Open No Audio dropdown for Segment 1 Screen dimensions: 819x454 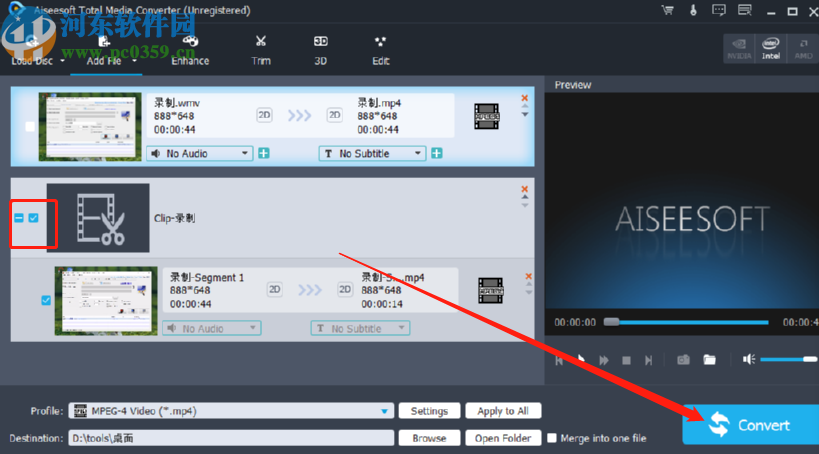click(212, 328)
